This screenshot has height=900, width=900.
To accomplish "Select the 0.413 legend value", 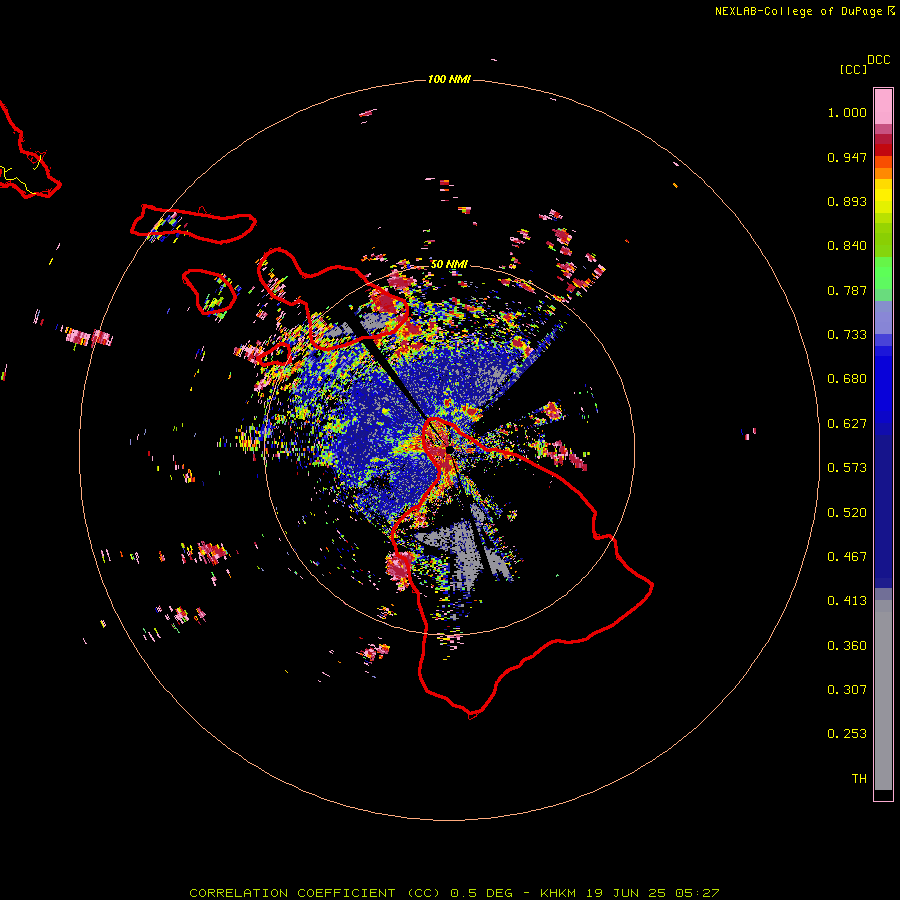I will click(x=847, y=601).
